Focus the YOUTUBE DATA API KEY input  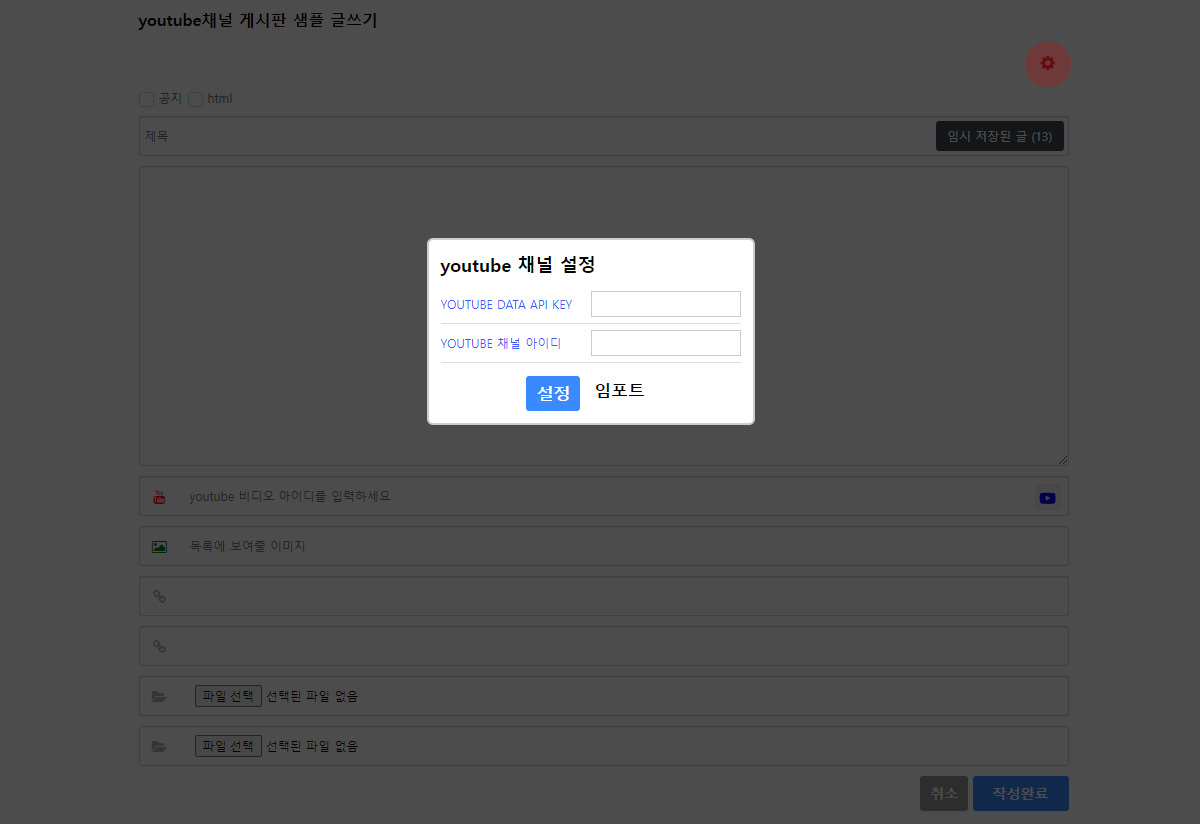(x=666, y=304)
